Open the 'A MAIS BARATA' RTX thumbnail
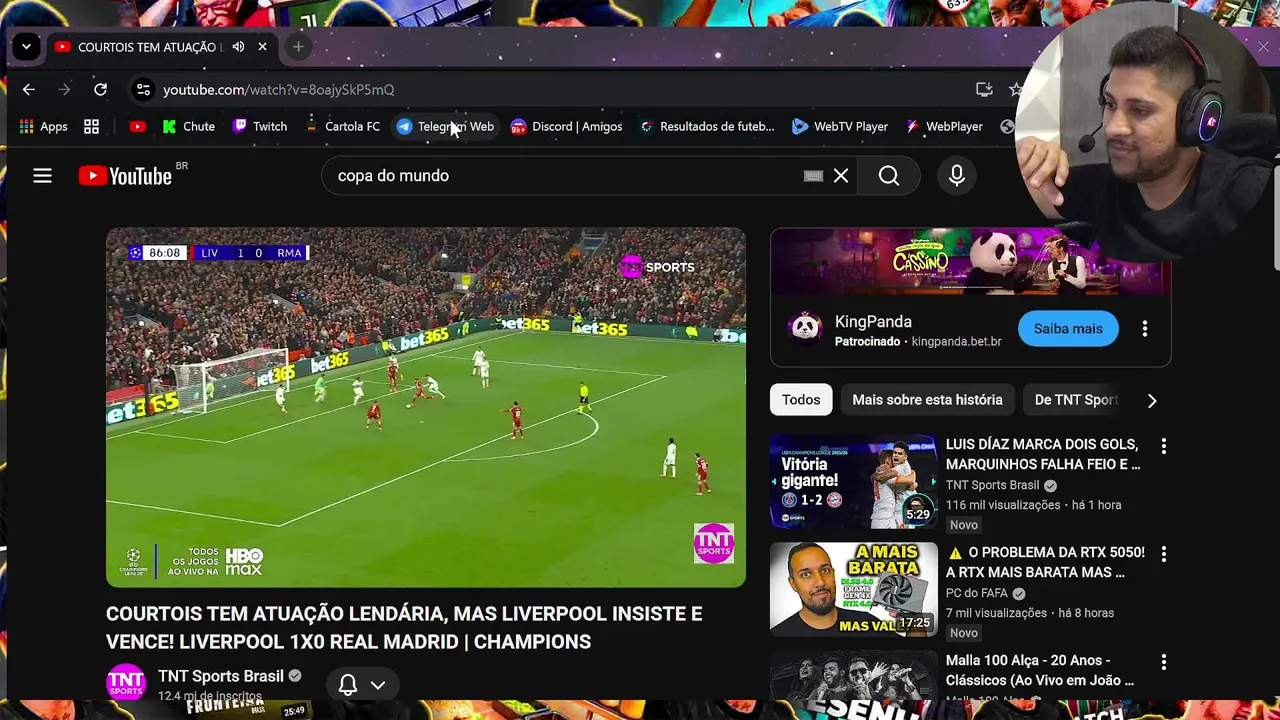The height and width of the screenshot is (720, 1280). (x=854, y=589)
